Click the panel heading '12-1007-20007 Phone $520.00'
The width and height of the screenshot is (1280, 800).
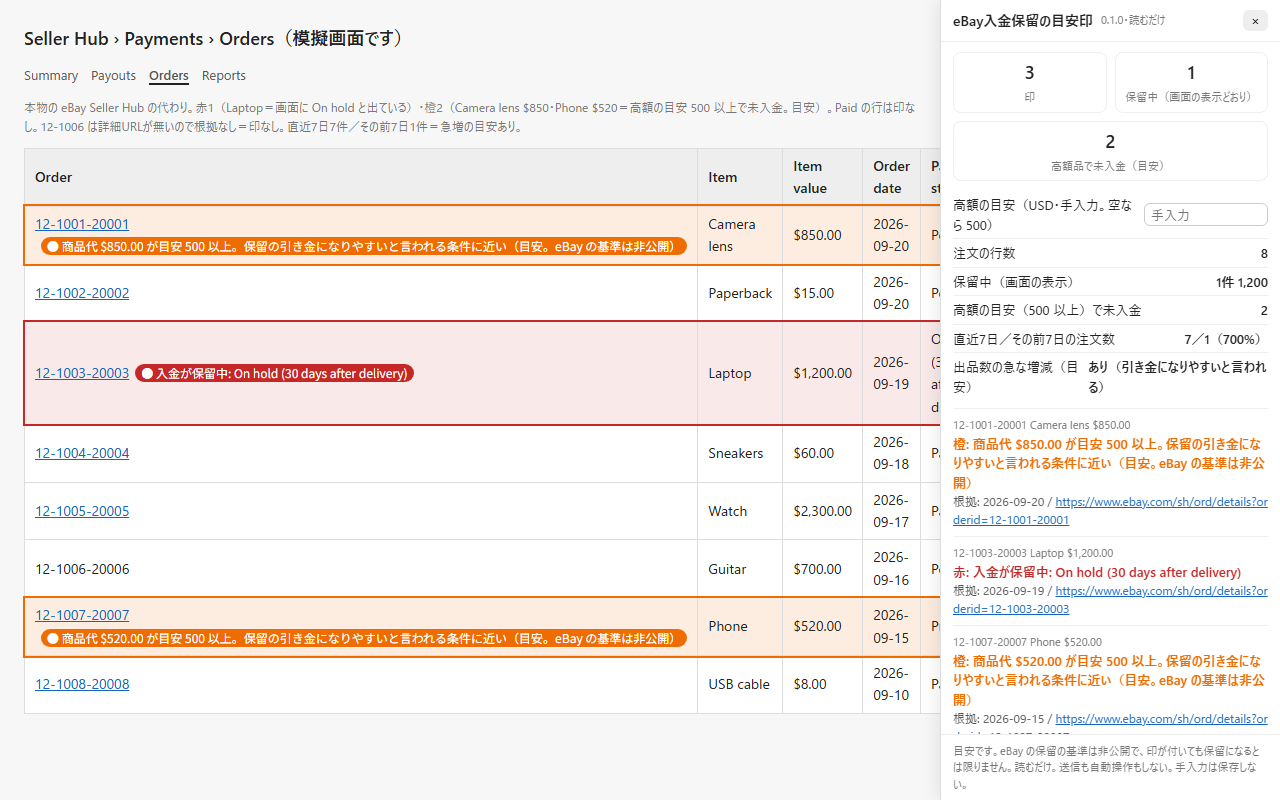tap(1027, 642)
